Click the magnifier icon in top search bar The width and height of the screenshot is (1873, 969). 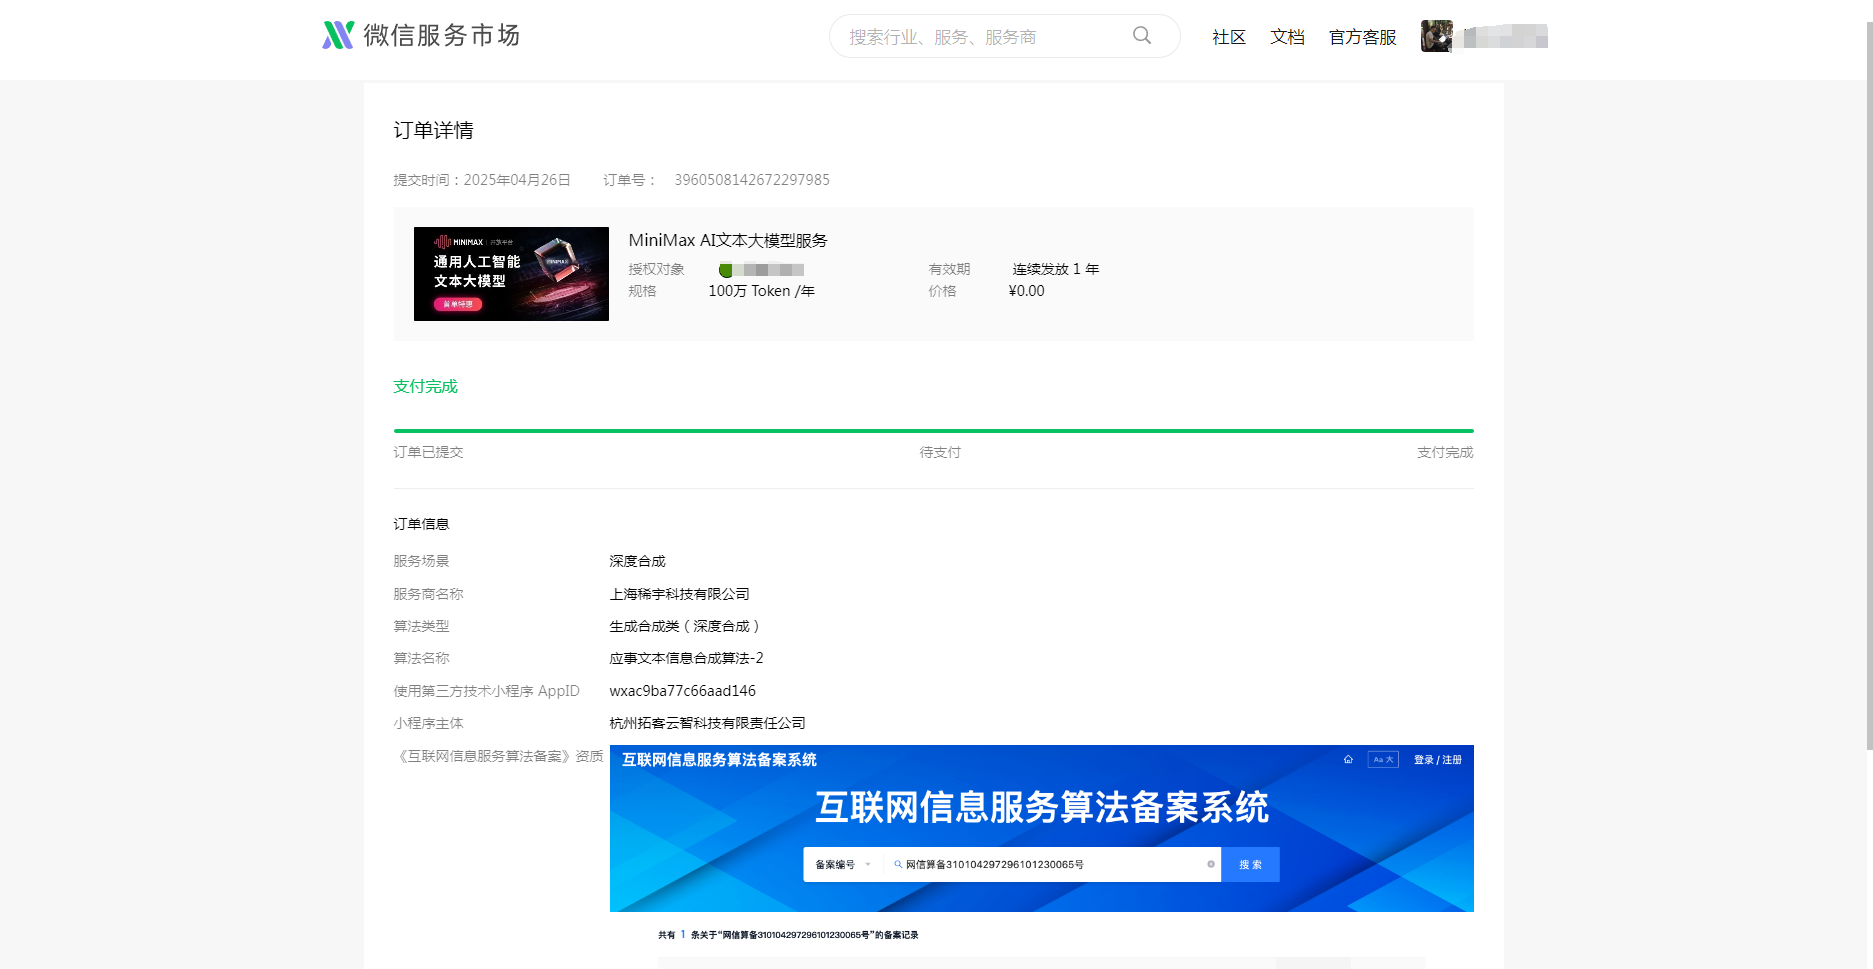tap(1141, 36)
